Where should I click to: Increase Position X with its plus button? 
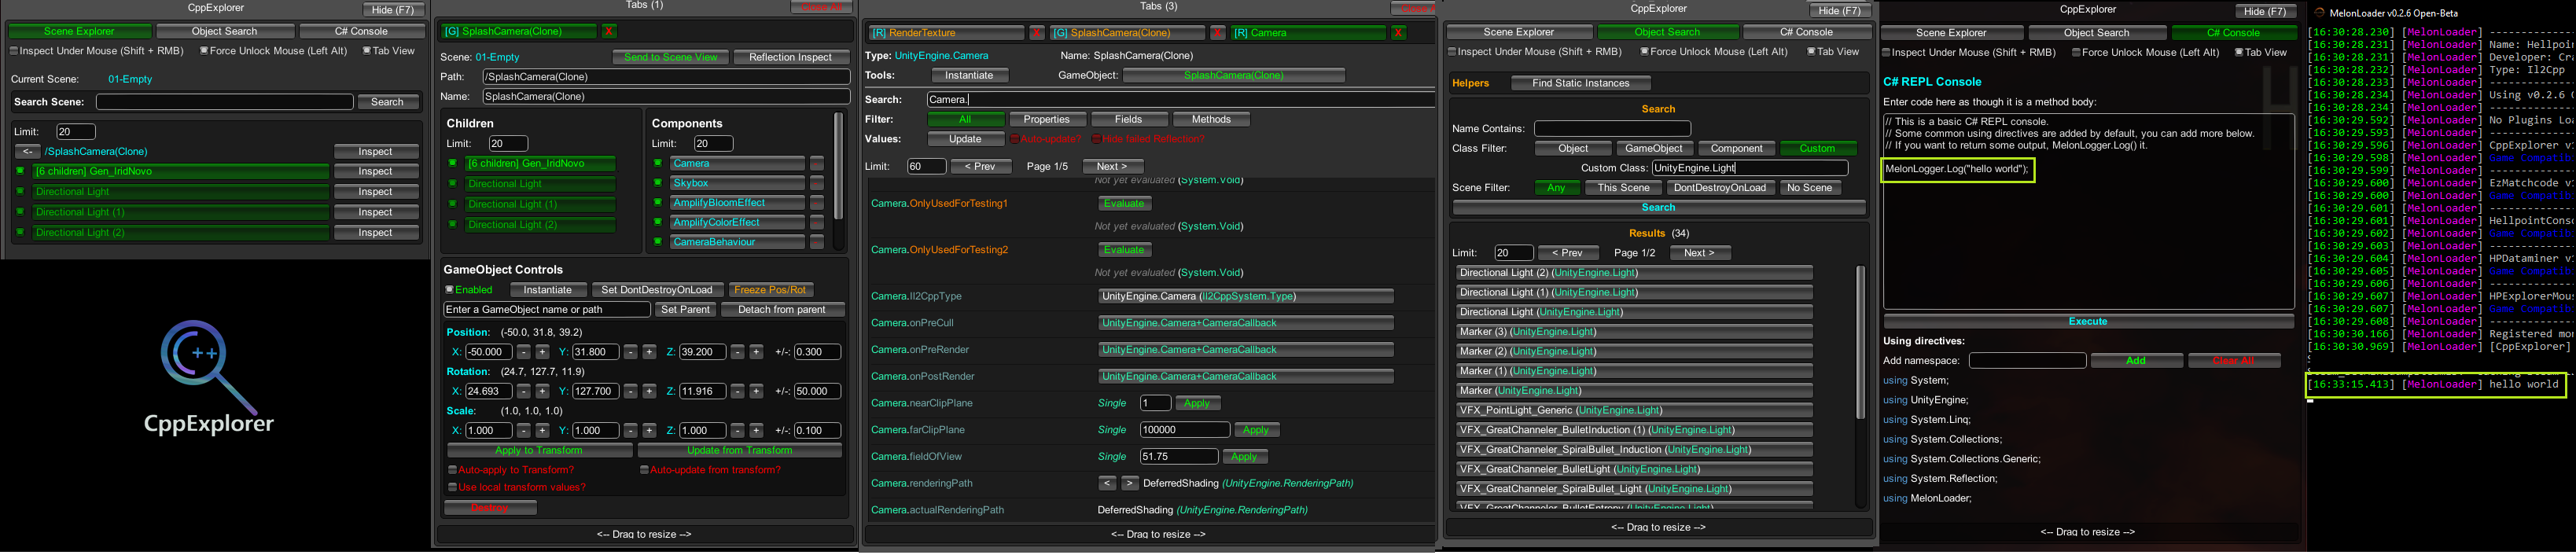coord(542,353)
